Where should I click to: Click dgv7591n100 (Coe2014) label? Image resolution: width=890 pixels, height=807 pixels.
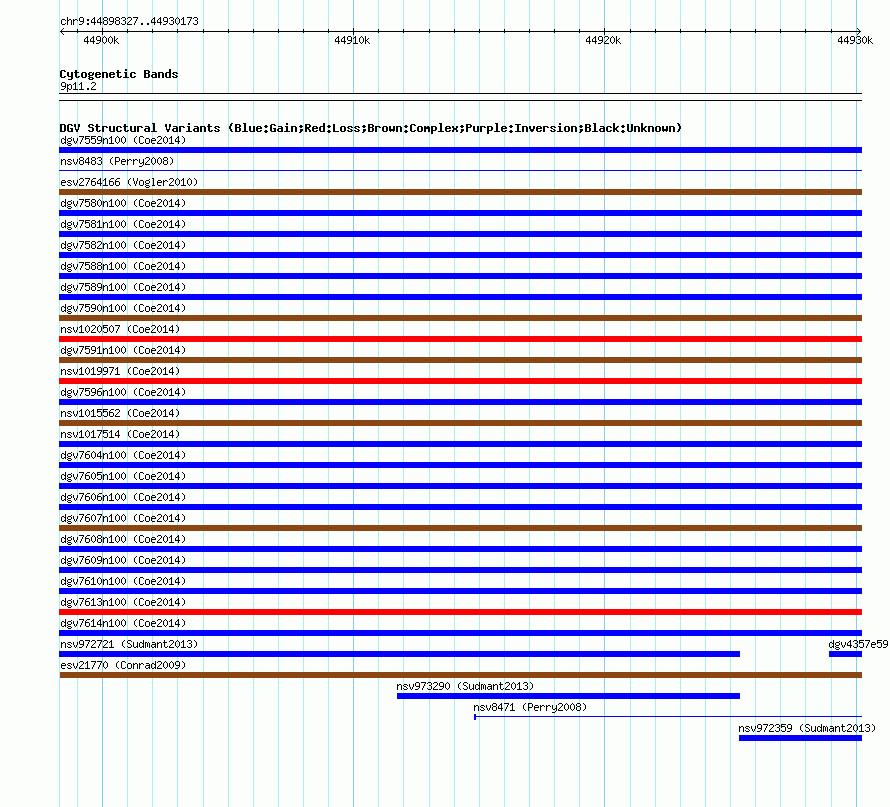tap(123, 350)
